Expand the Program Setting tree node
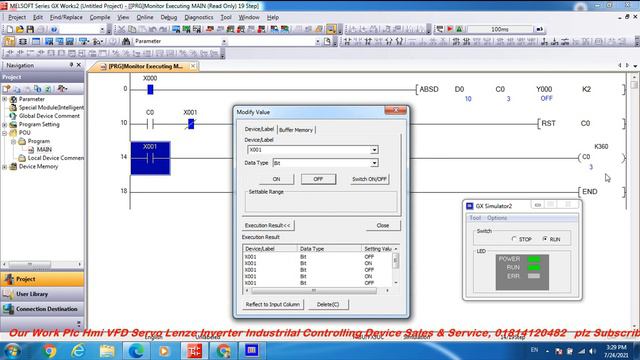This screenshot has height=360, width=640. tap(4, 124)
